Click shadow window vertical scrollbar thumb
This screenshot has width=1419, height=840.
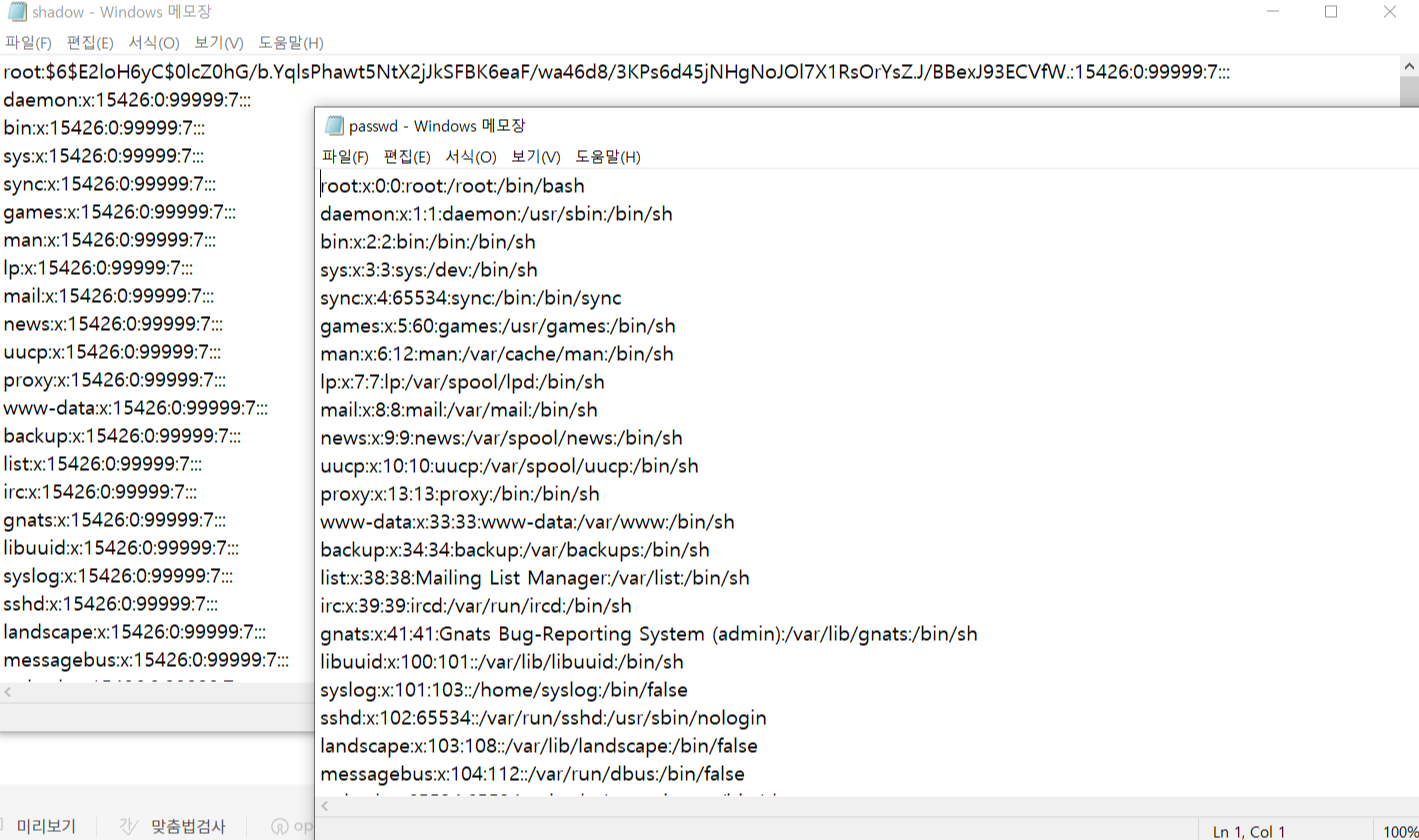[1409, 91]
